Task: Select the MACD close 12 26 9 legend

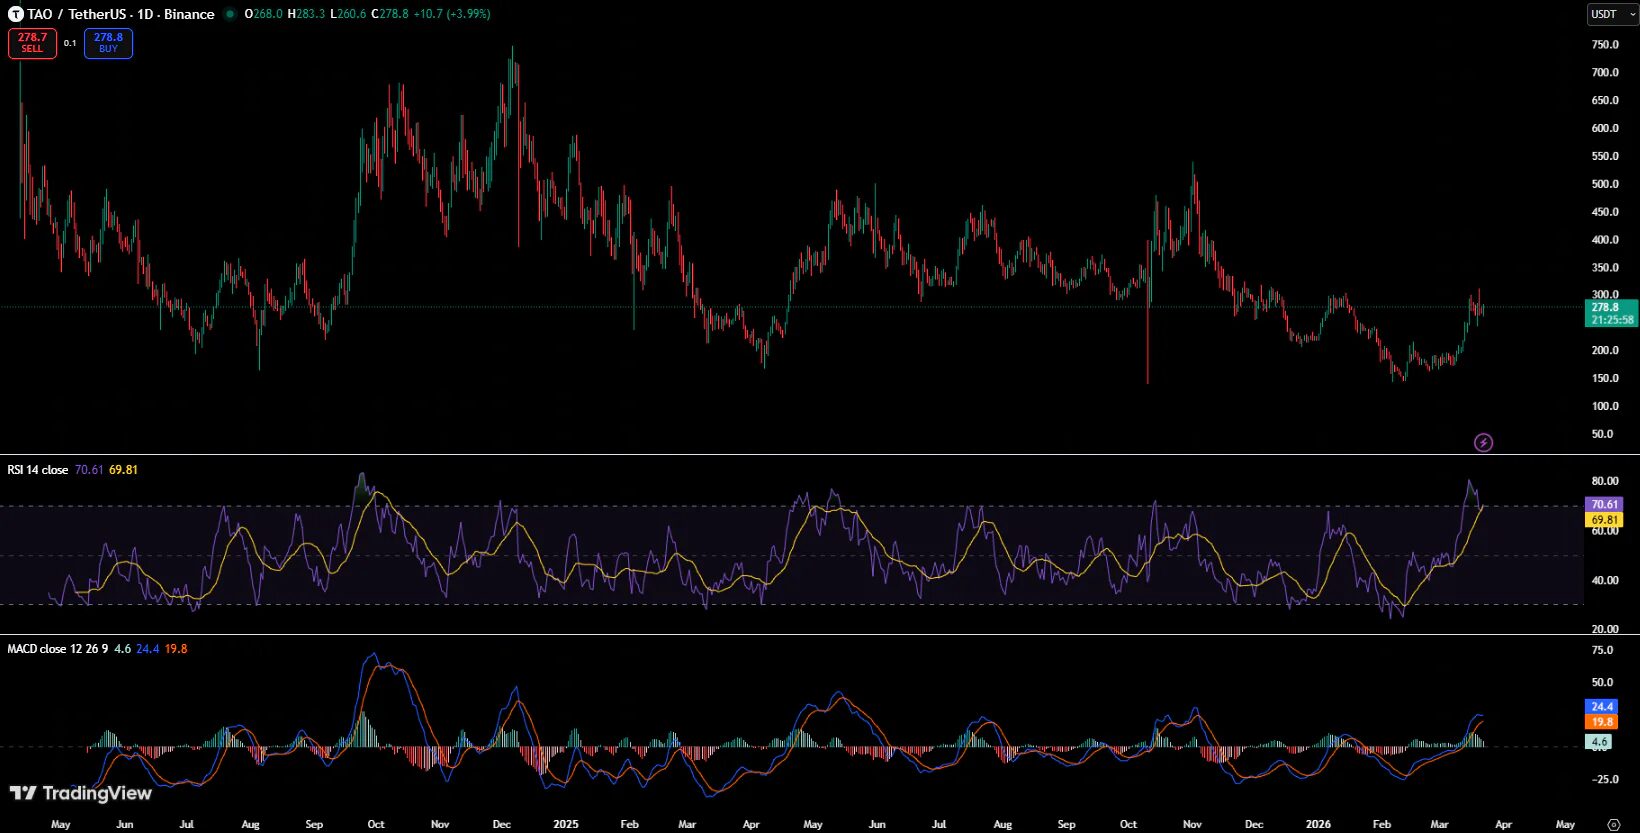Action: point(57,649)
